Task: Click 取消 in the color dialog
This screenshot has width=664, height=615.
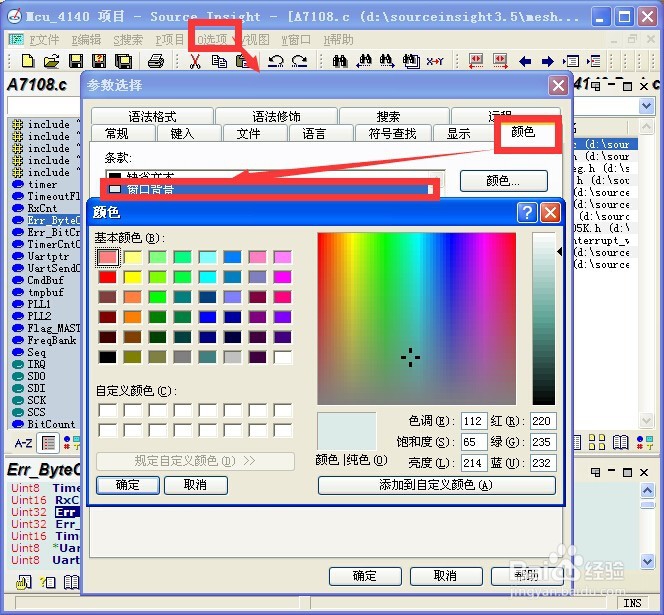Action: point(195,485)
